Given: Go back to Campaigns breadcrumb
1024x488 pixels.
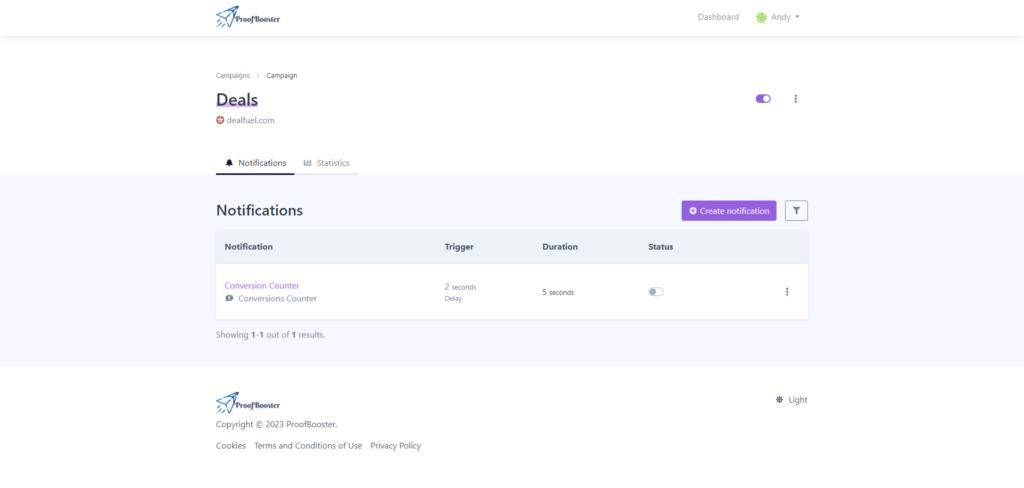Looking at the screenshot, I should (x=232, y=76).
